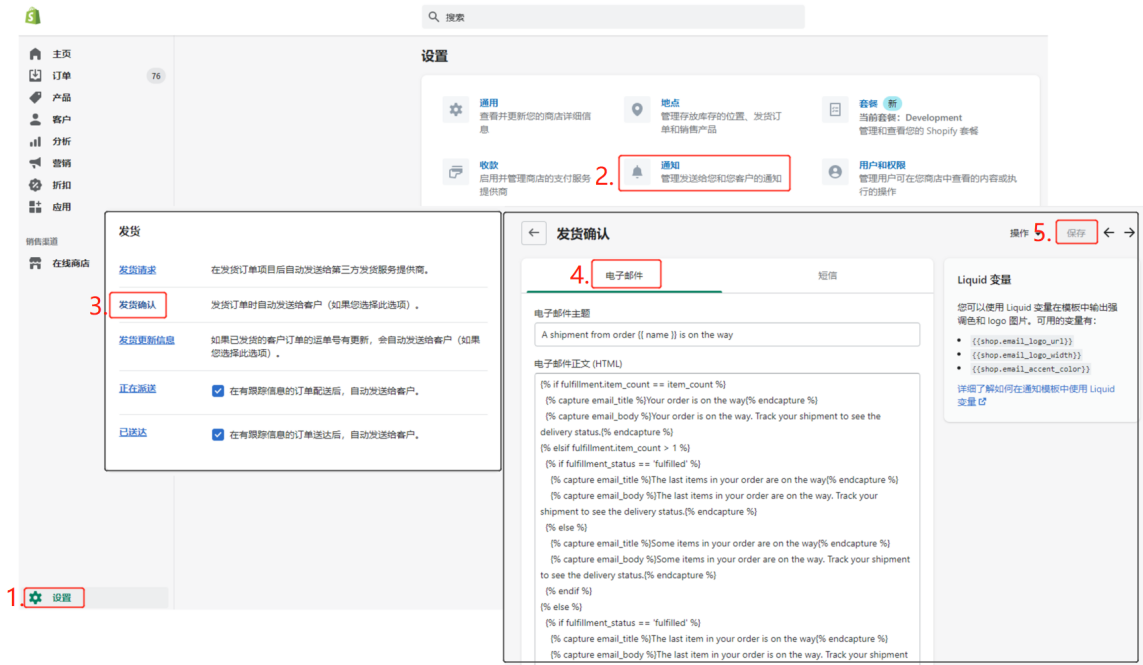Toggle the 已送达 checkbox
Viewport: 1143px width, 665px height.
coord(217,435)
